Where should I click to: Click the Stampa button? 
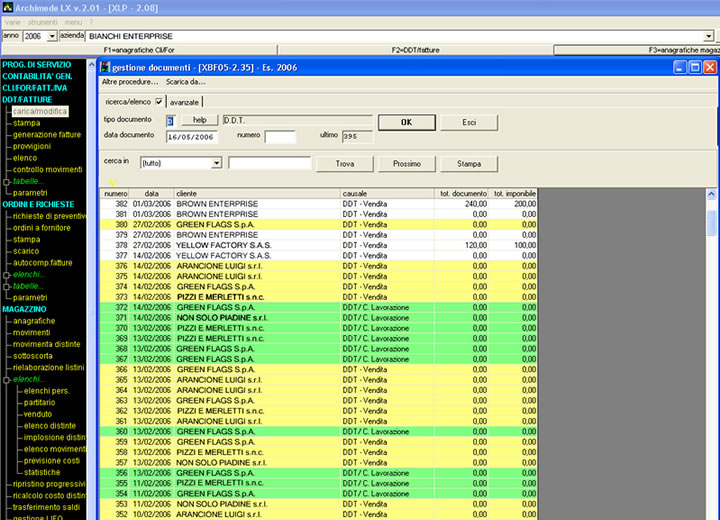(x=469, y=164)
